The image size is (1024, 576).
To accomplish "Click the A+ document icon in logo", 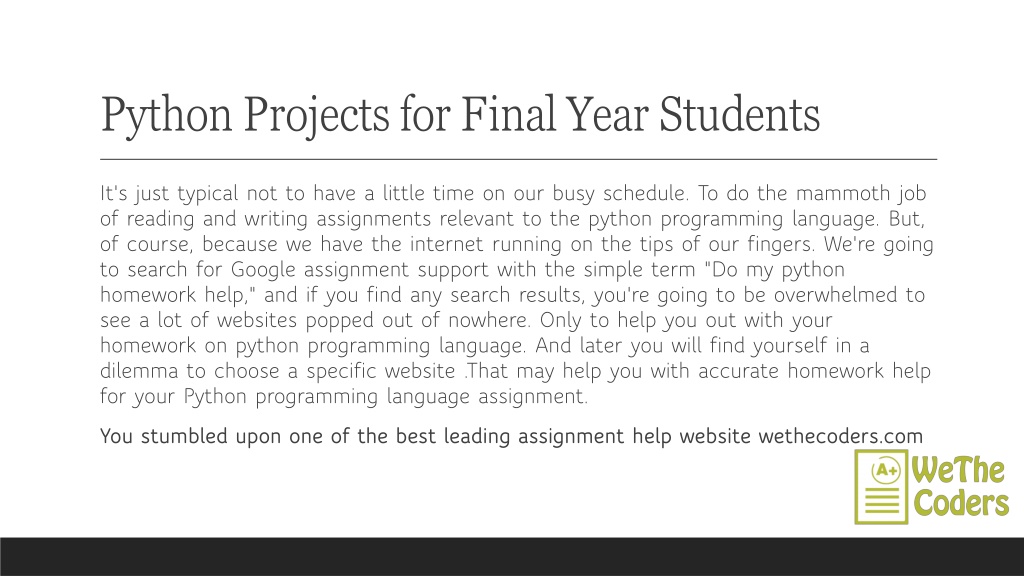I will click(881, 487).
